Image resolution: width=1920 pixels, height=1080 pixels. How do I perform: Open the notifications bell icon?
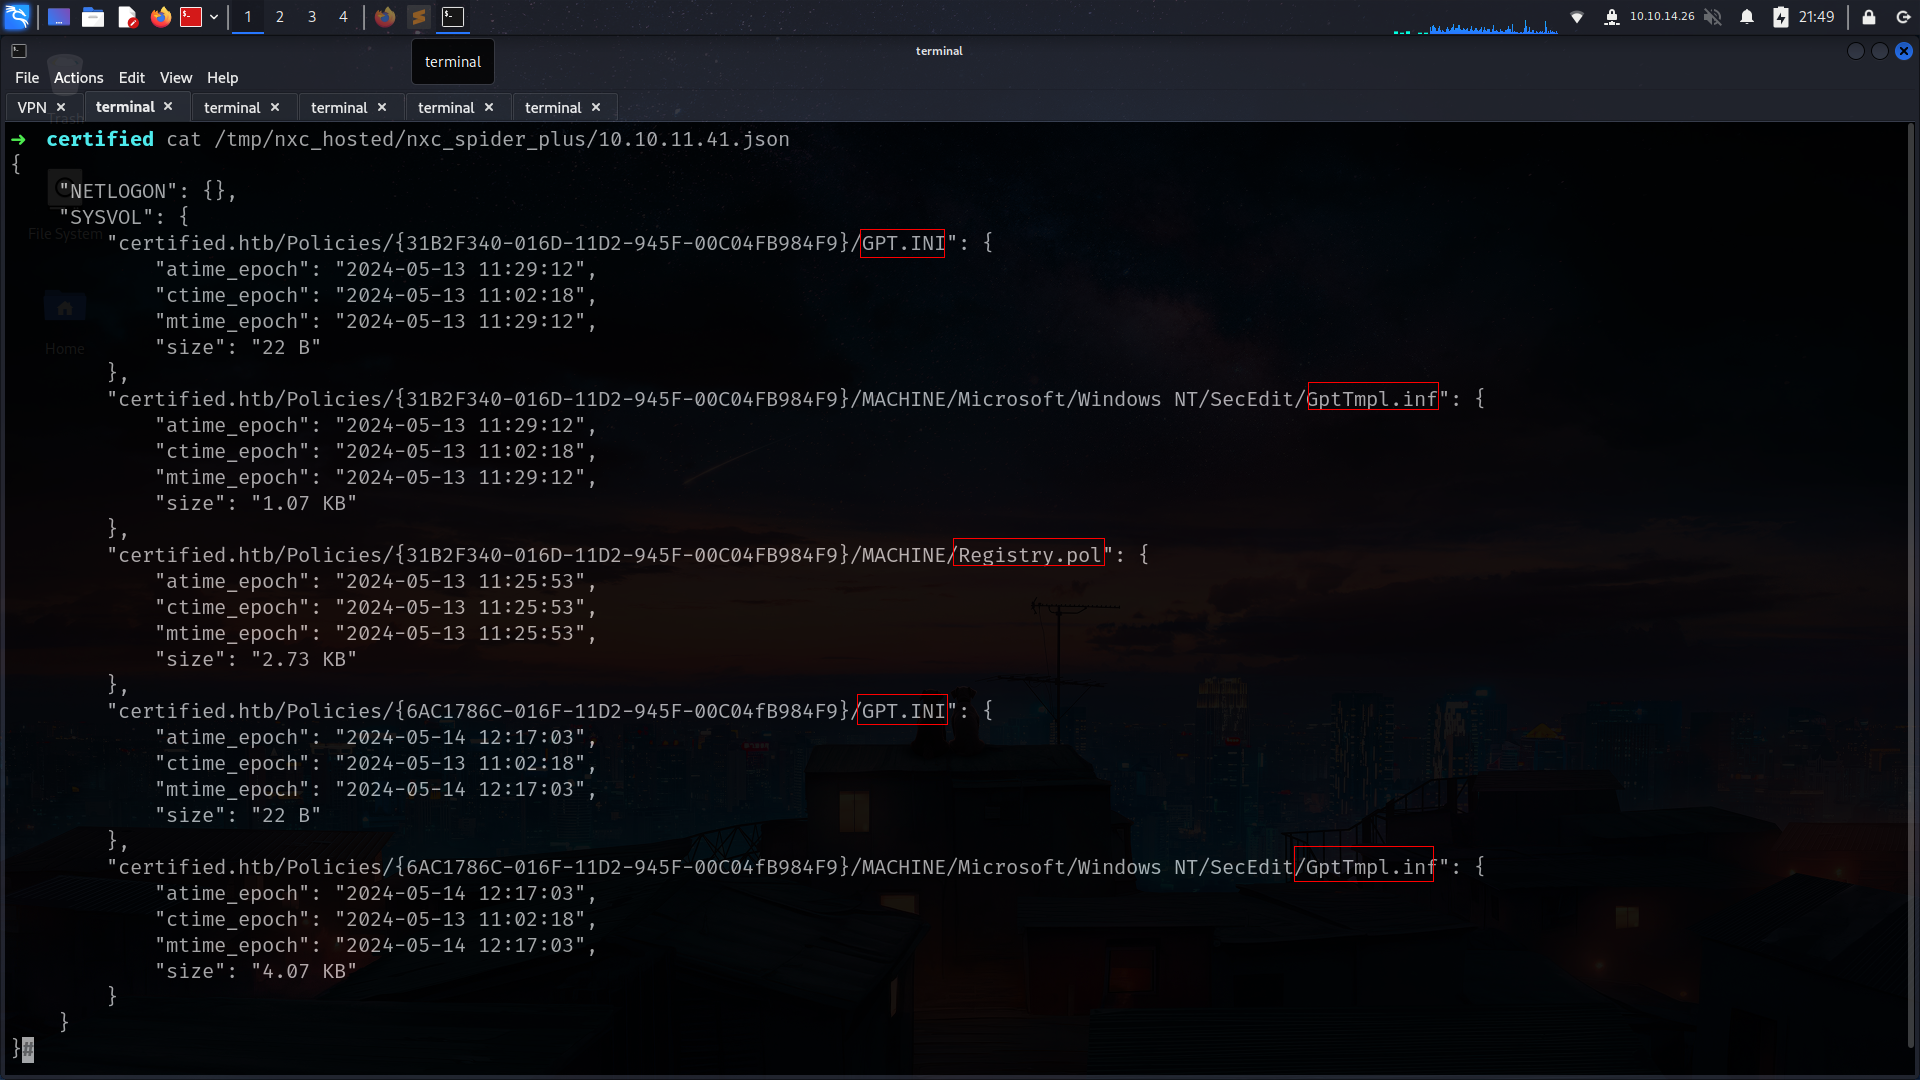(1747, 17)
